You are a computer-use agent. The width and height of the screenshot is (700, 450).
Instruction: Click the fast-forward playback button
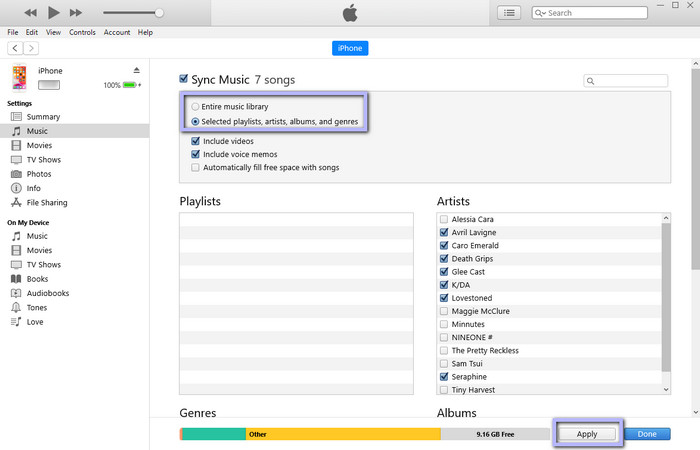[x=76, y=12]
